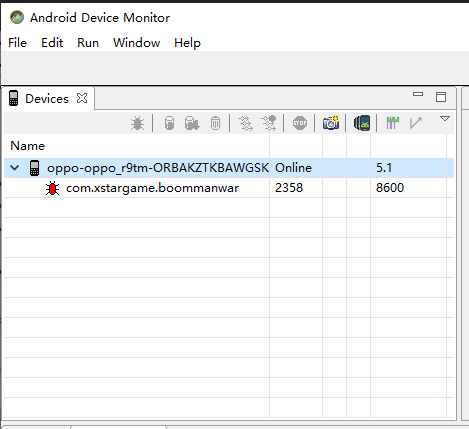
Task: Select process com.xstargame.boommanwar
Action: click(152, 188)
